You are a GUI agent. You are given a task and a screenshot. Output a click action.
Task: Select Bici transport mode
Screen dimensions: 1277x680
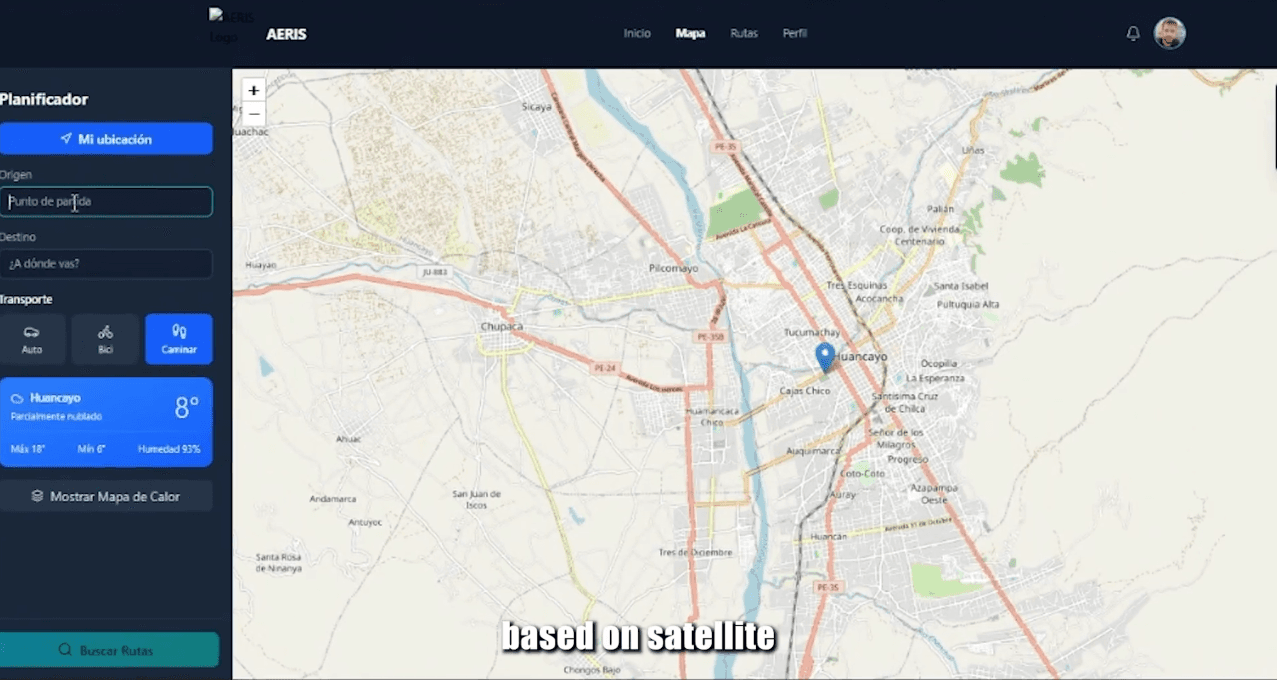(105, 339)
